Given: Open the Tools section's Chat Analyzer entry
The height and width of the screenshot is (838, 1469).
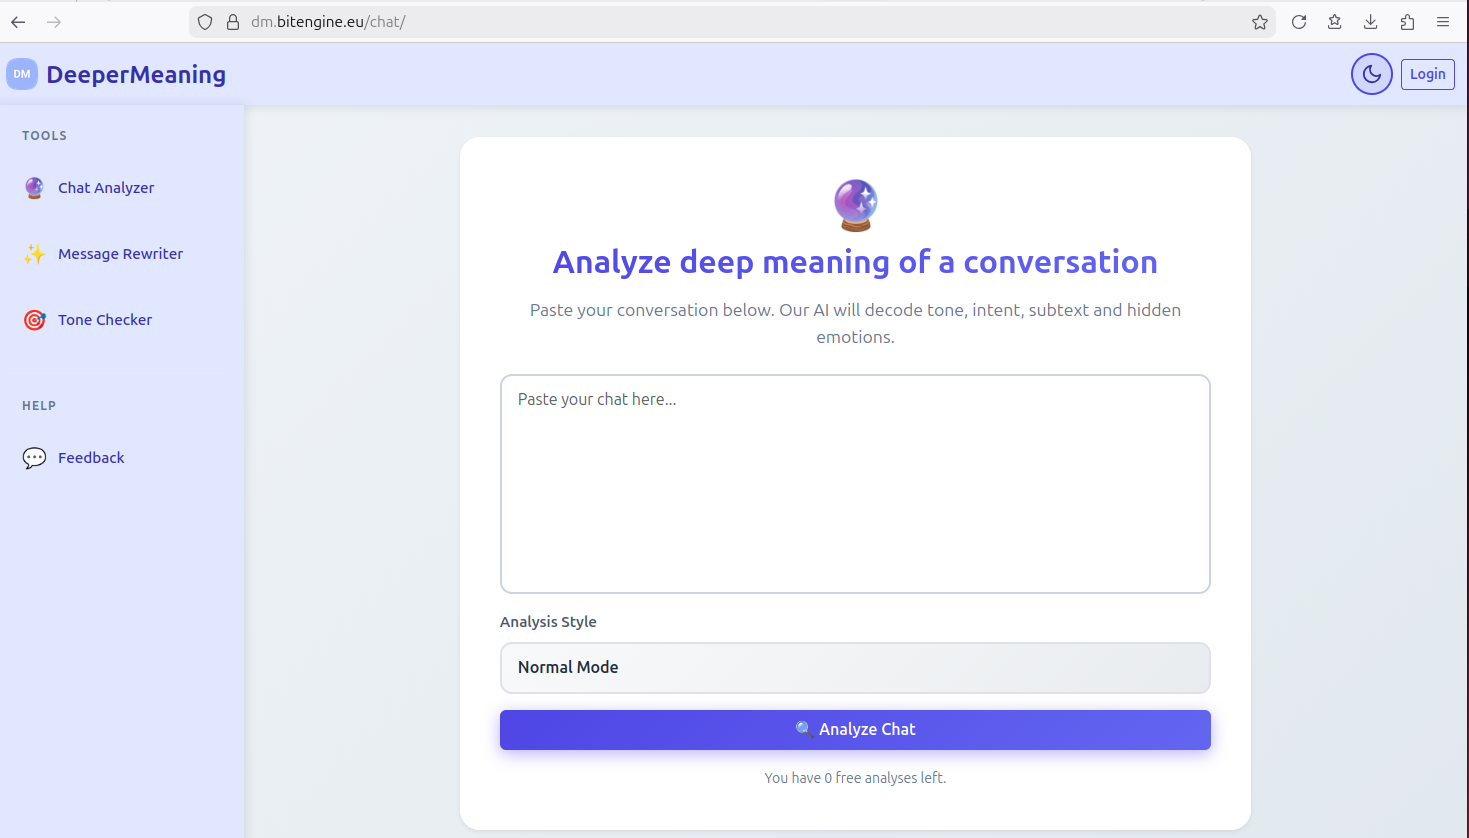Looking at the screenshot, I should click(106, 188).
